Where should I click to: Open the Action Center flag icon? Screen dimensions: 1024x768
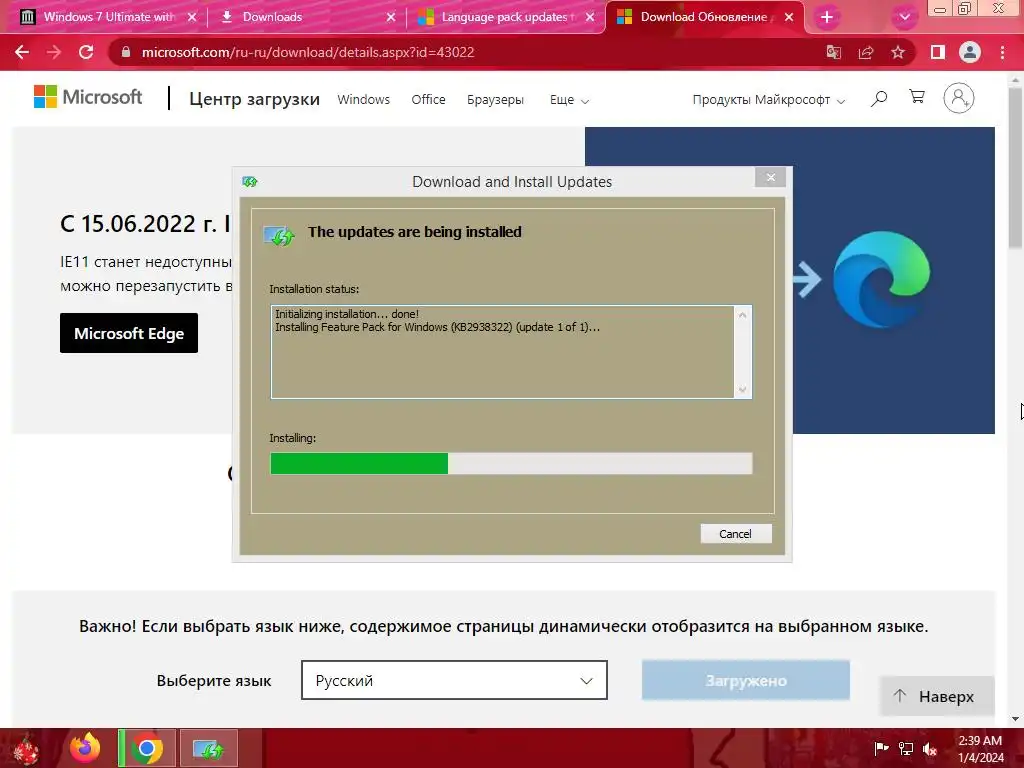(x=881, y=748)
